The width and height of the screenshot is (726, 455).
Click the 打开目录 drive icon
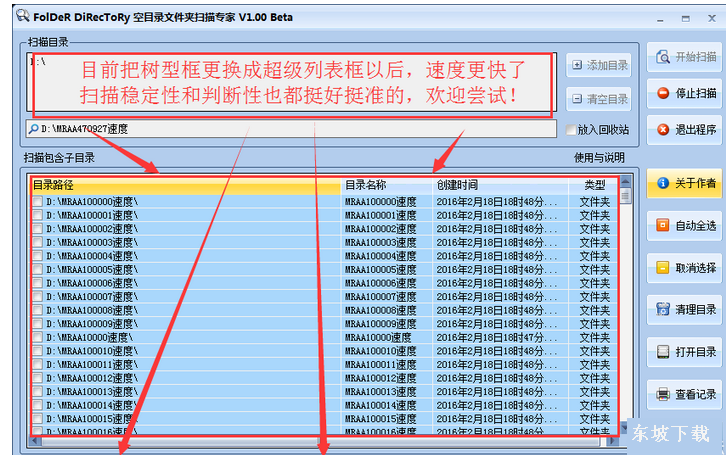coord(663,352)
